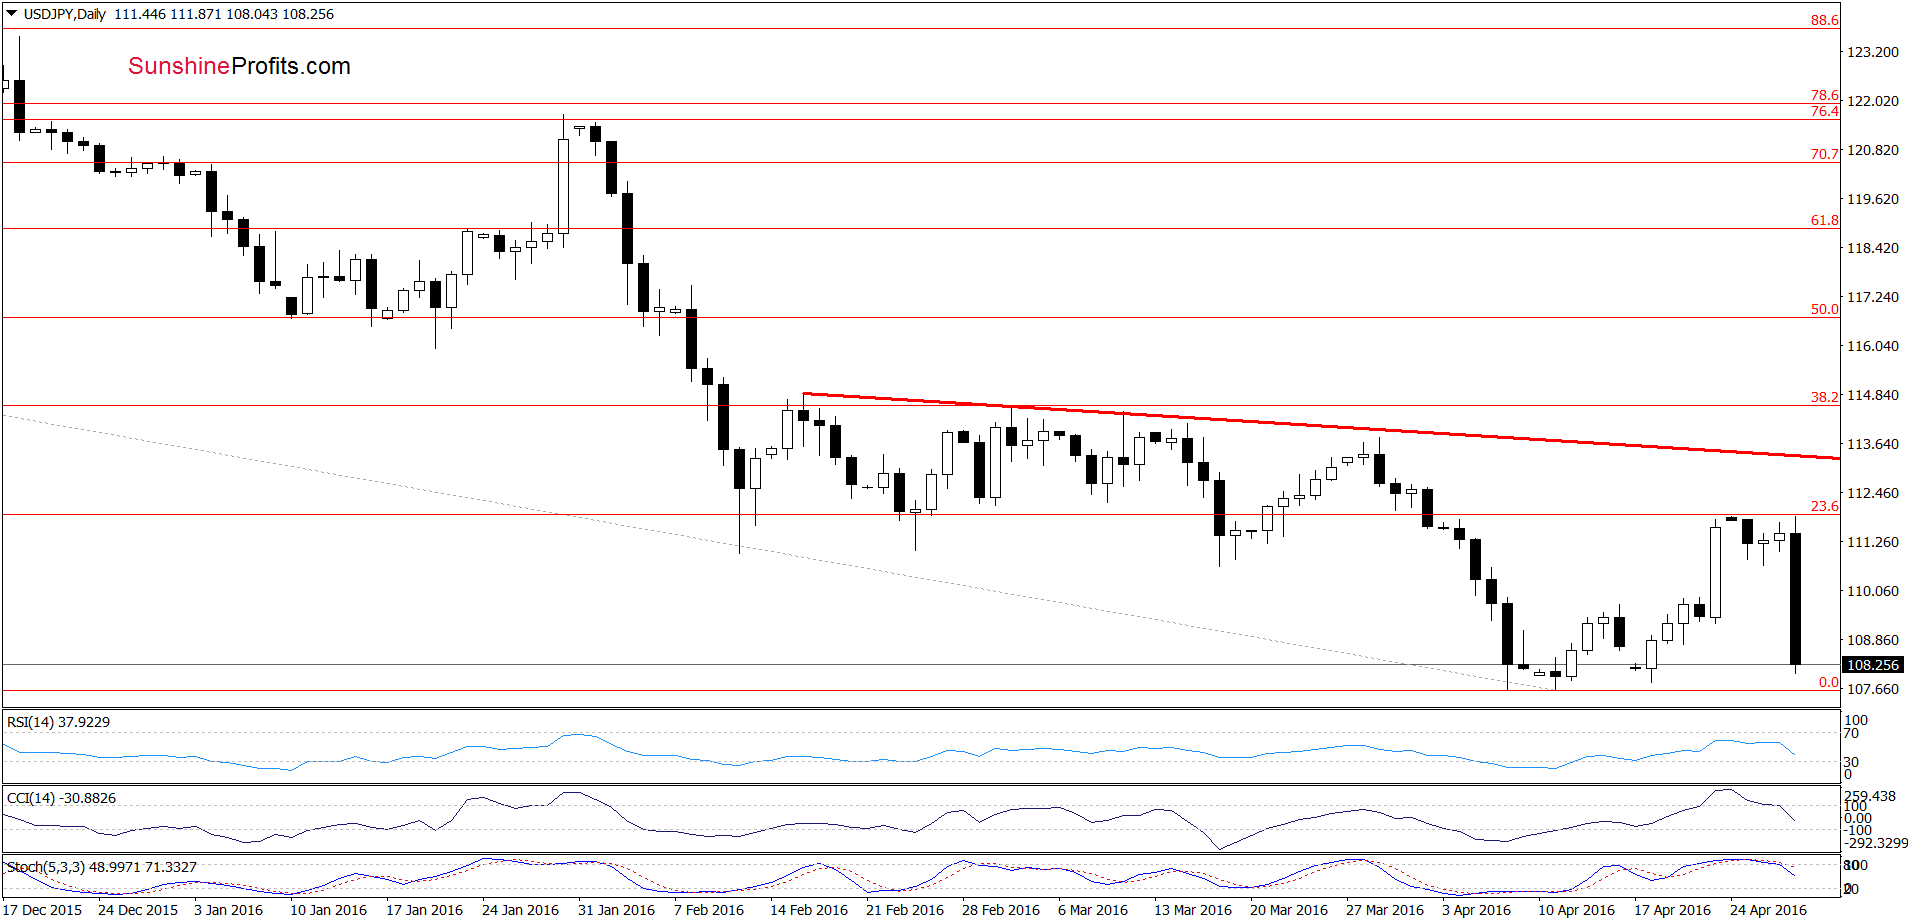The image size is (1908, 924).
Task: Click the 24 Jan 2016 date label
Action: (x=520, y=910)
